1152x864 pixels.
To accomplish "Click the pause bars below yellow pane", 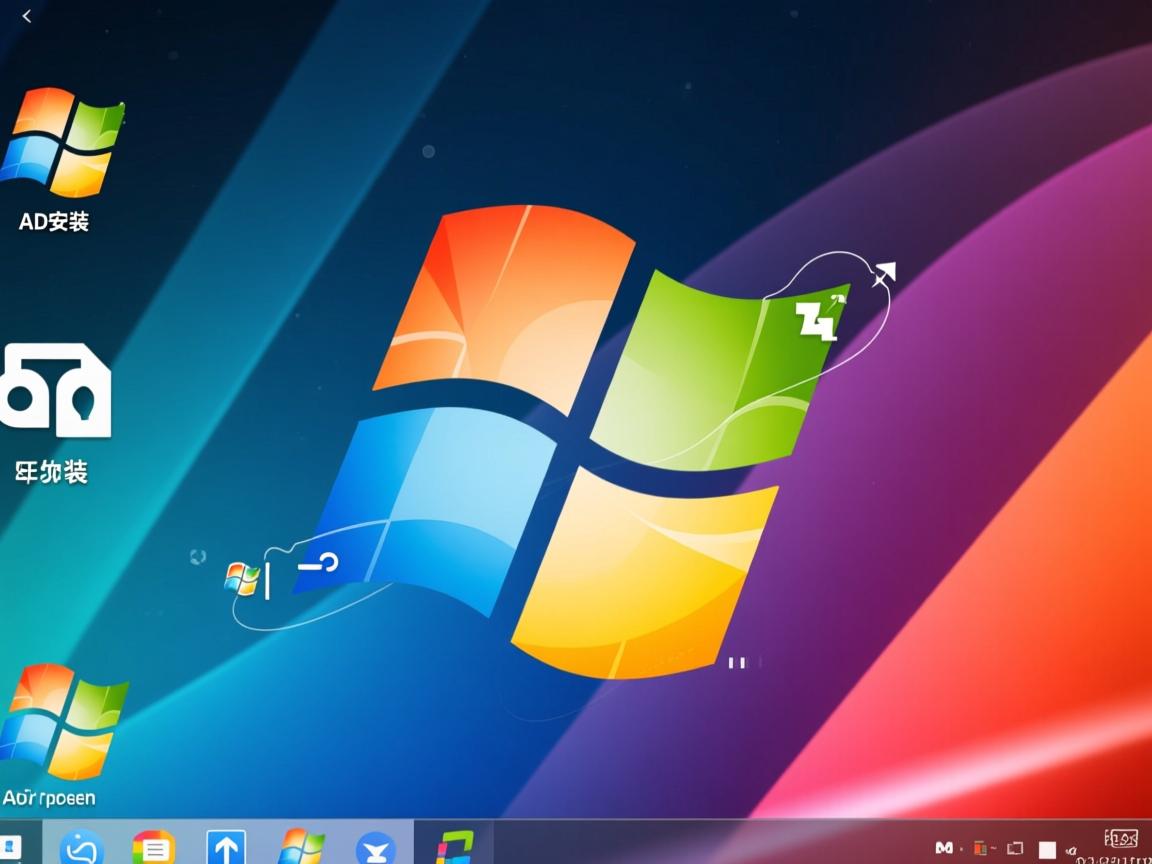I will (738, 662).
